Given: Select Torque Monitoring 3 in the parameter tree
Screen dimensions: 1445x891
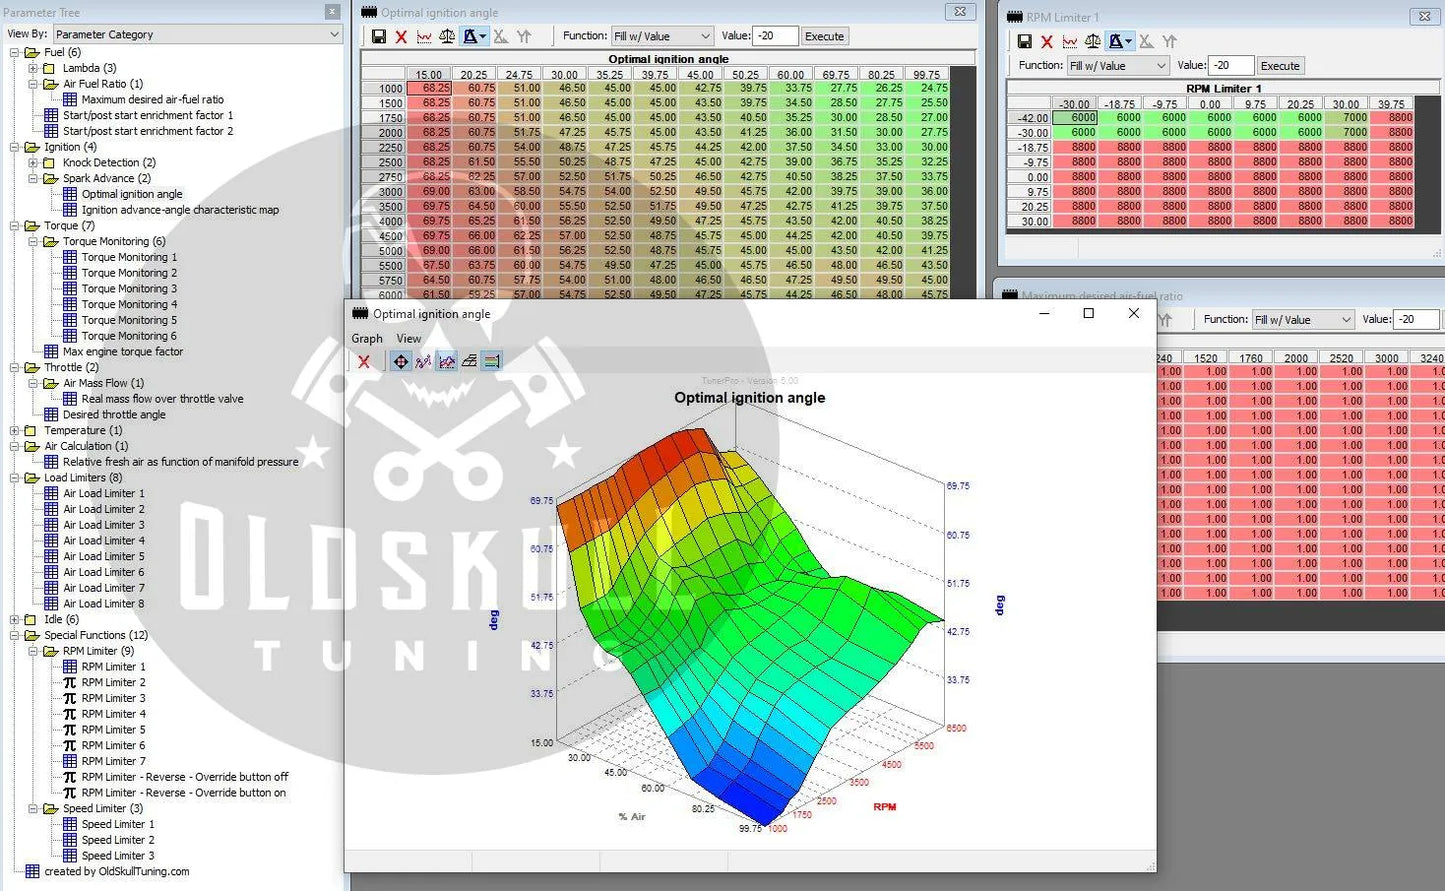Looking at the screenshot, I should coord(129,289).
